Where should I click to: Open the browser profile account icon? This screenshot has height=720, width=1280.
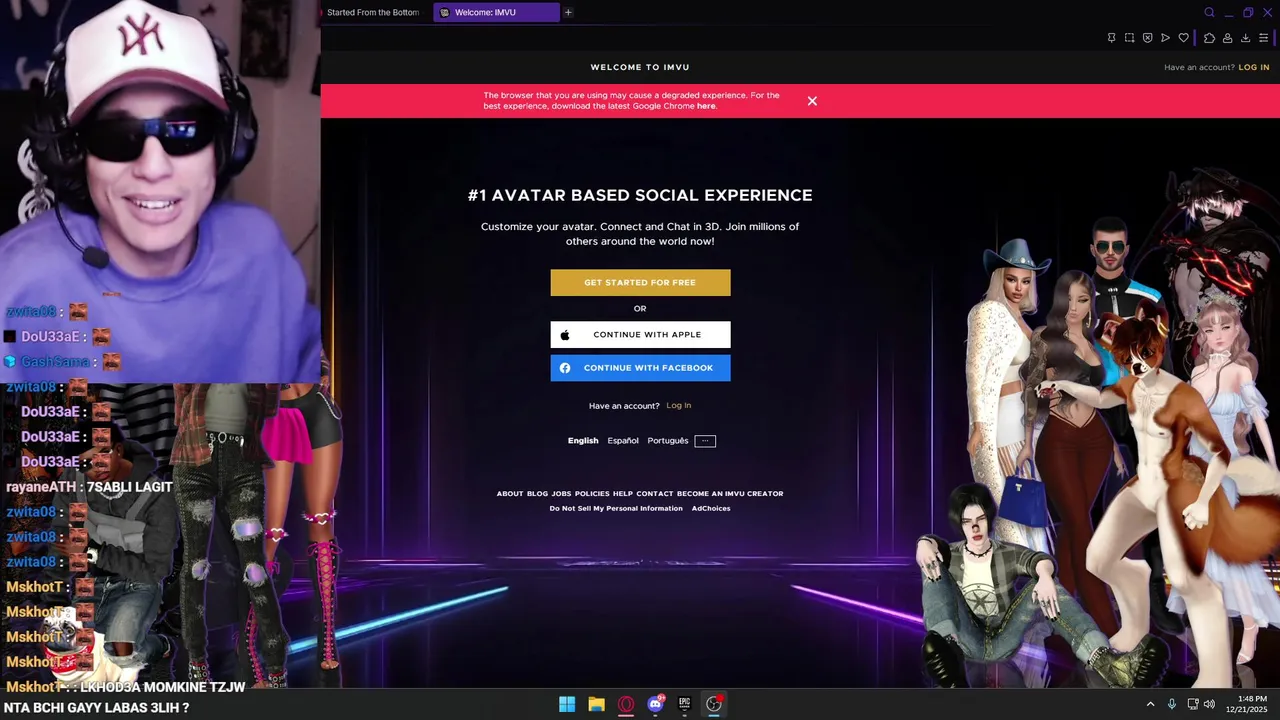click(x=1227, y=38)
